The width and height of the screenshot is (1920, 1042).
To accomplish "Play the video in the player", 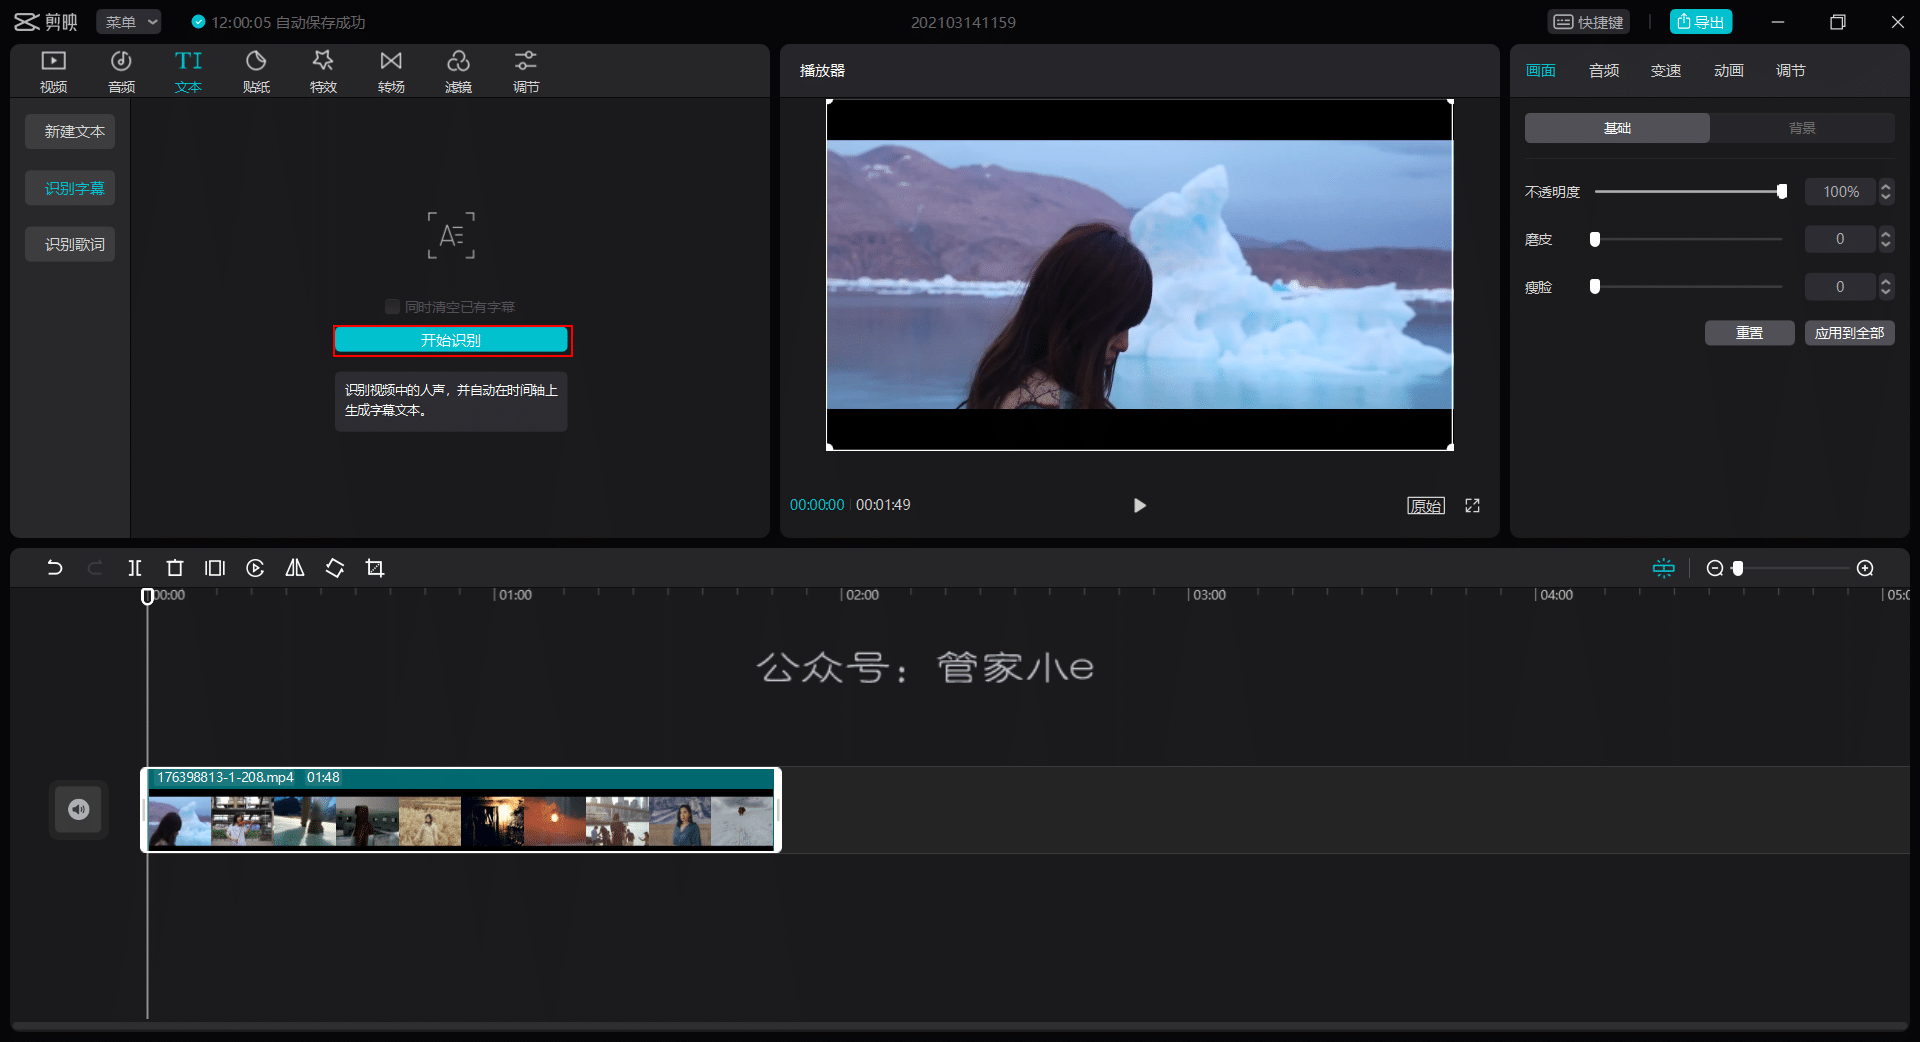I will (x=1139, y=505).
